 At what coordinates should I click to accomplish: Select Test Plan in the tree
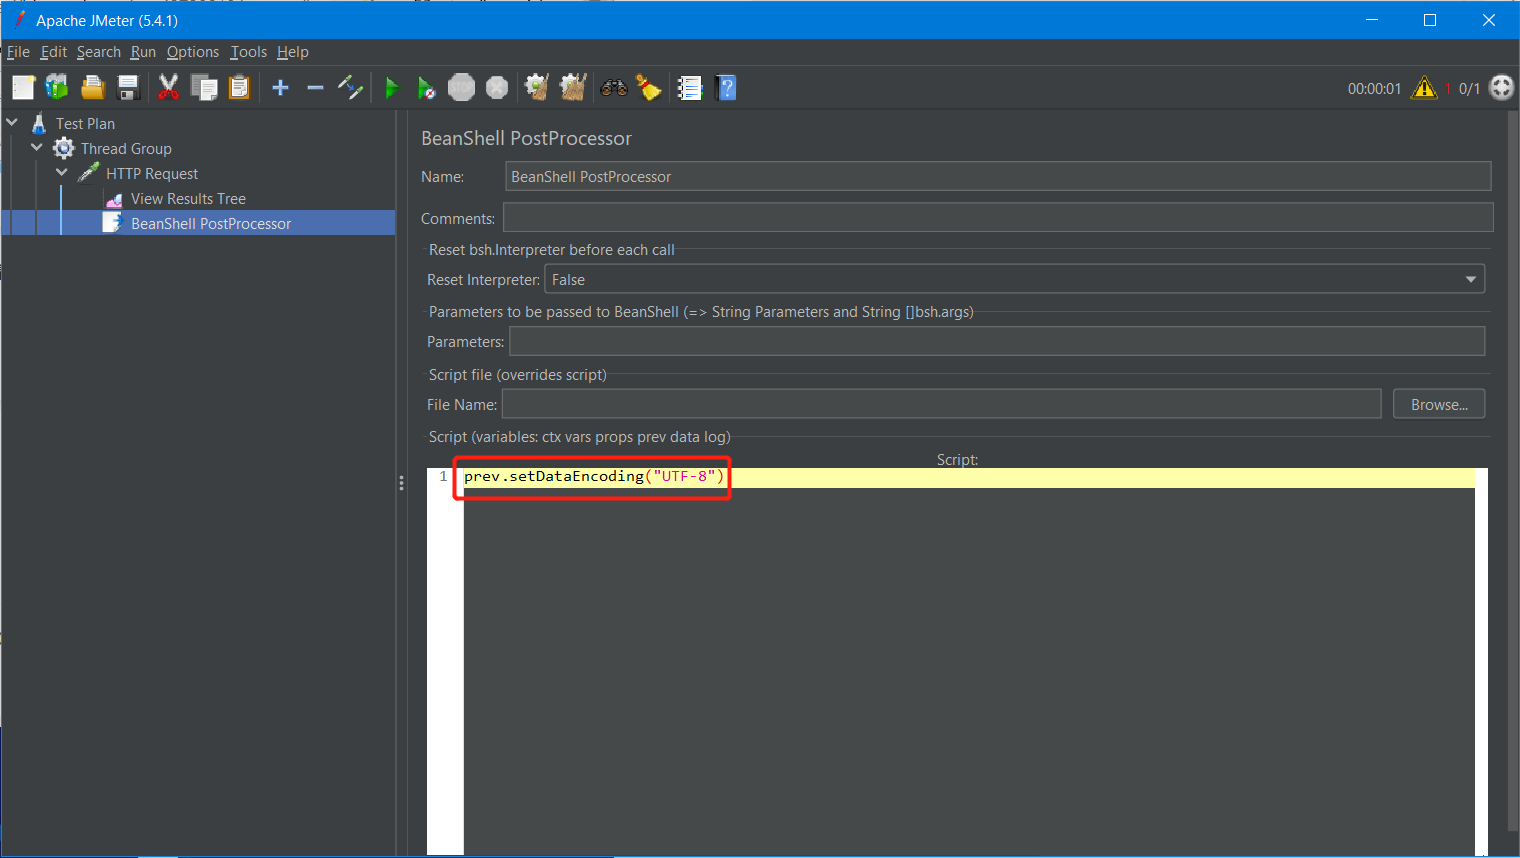(85, 123)
